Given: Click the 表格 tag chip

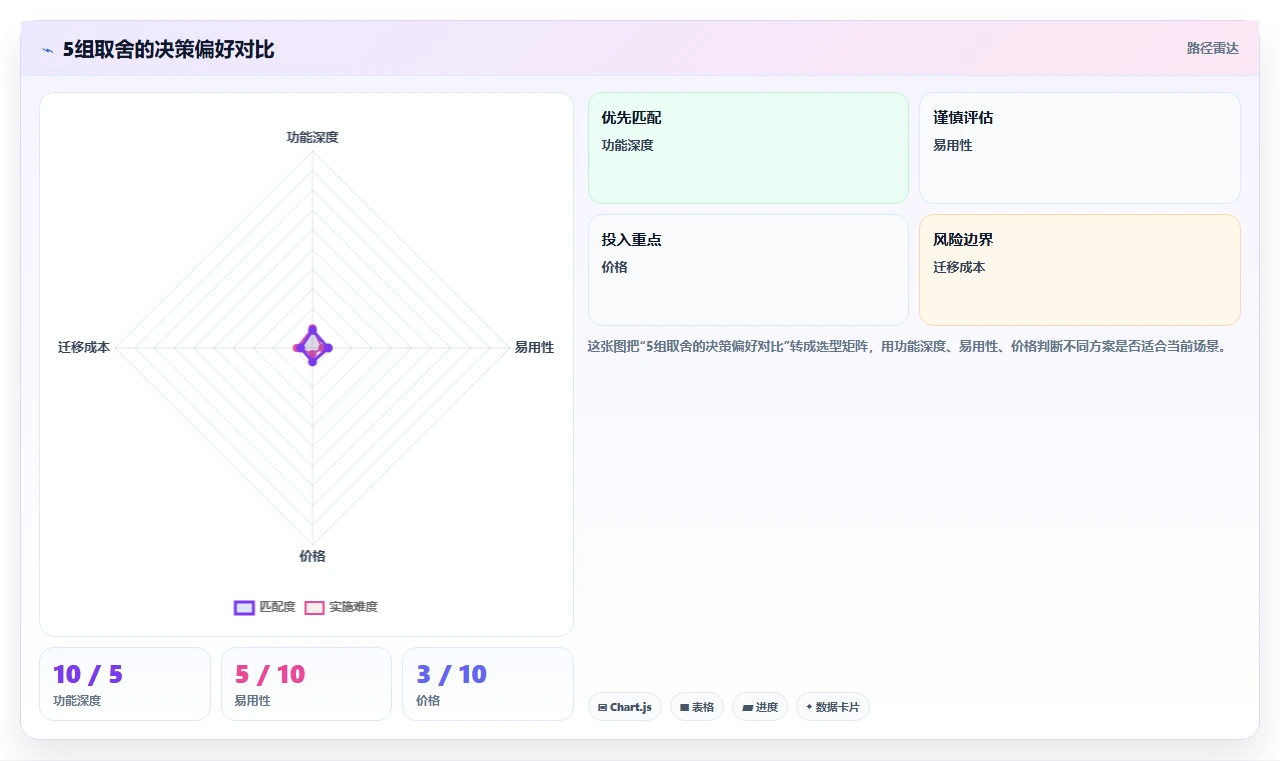Looking at the screenshot, I should [696, 707].
